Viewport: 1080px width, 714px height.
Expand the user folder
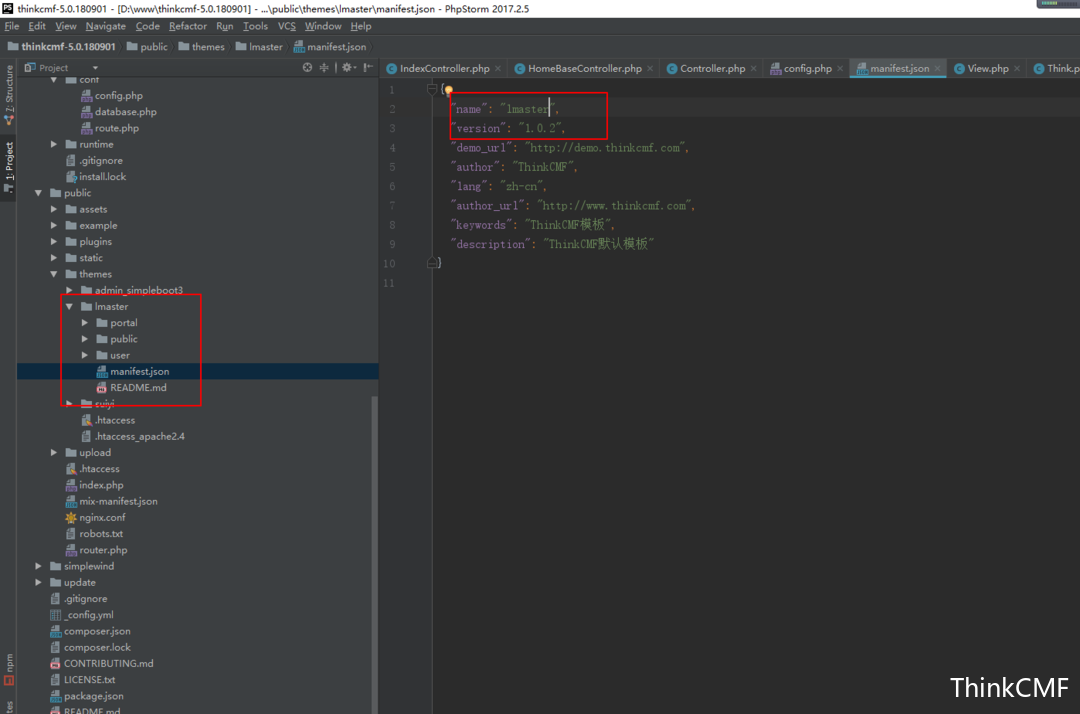85,355
